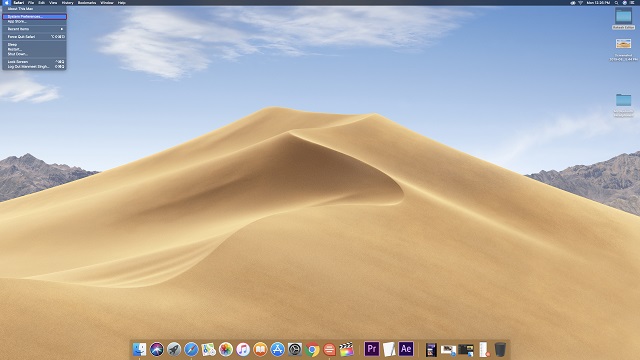Launch Adobe Premiere Pro from Dock

[x=371, y=349]
